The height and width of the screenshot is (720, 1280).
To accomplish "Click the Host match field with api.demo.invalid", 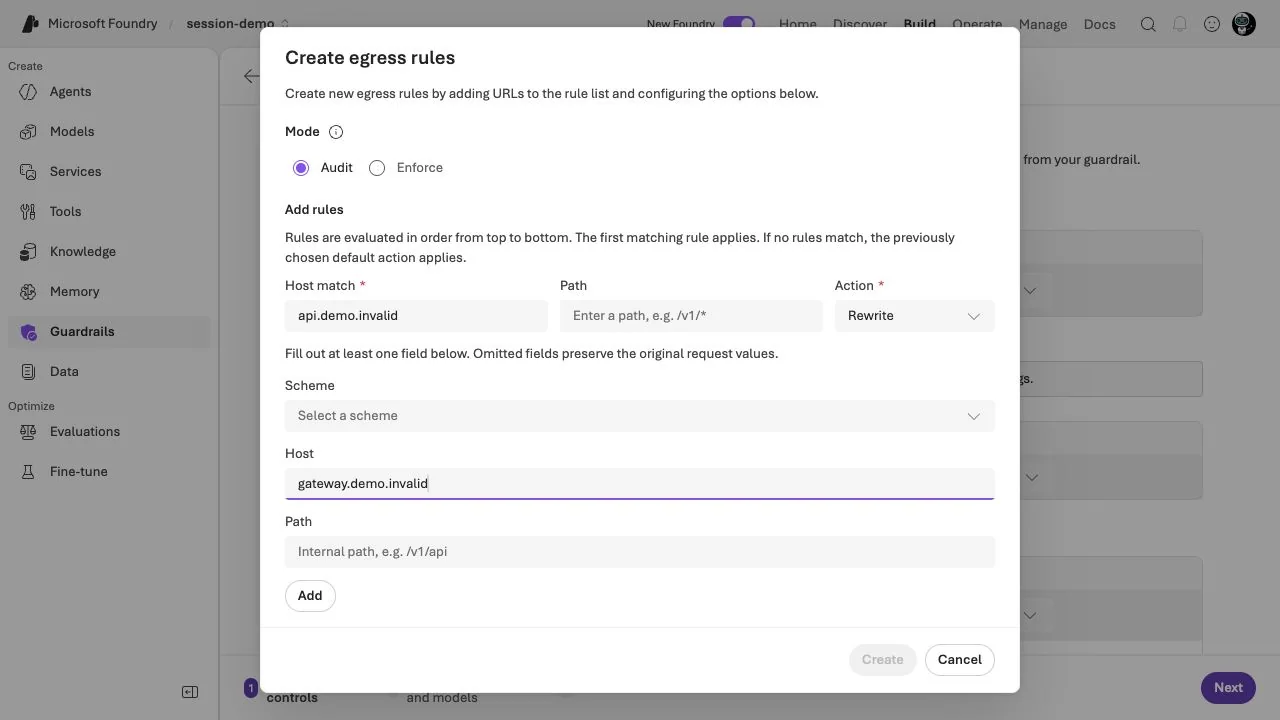I will click(x=416, y=316).
